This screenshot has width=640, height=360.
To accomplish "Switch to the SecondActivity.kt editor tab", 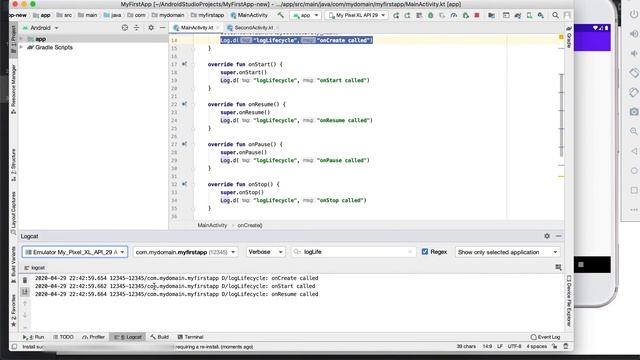I will [252, 27].
